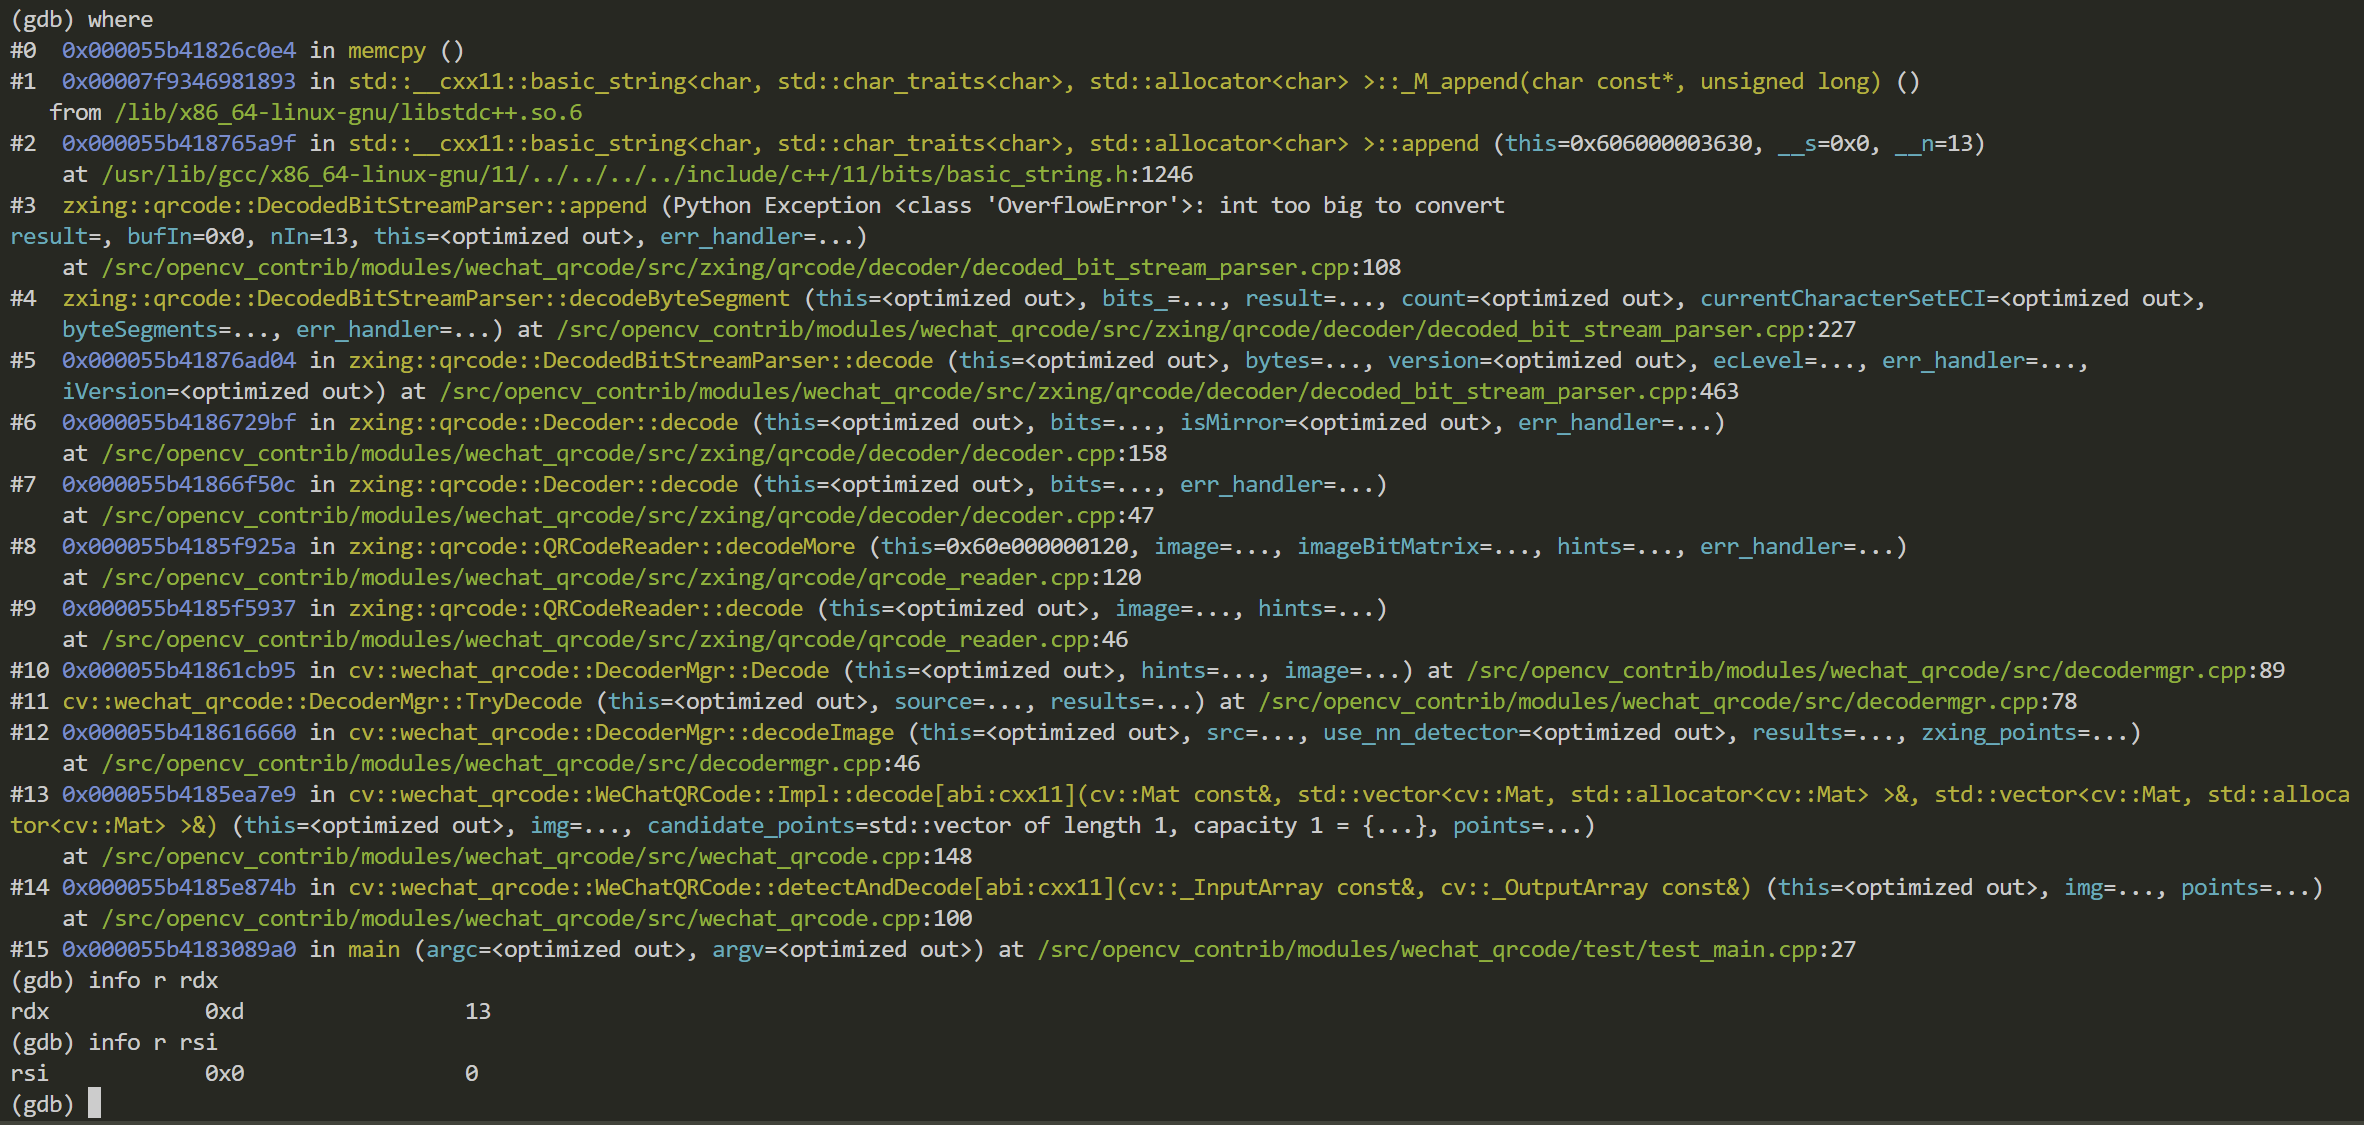
Task: Open decoder.cpp line 158
Action: click(620, 453)
